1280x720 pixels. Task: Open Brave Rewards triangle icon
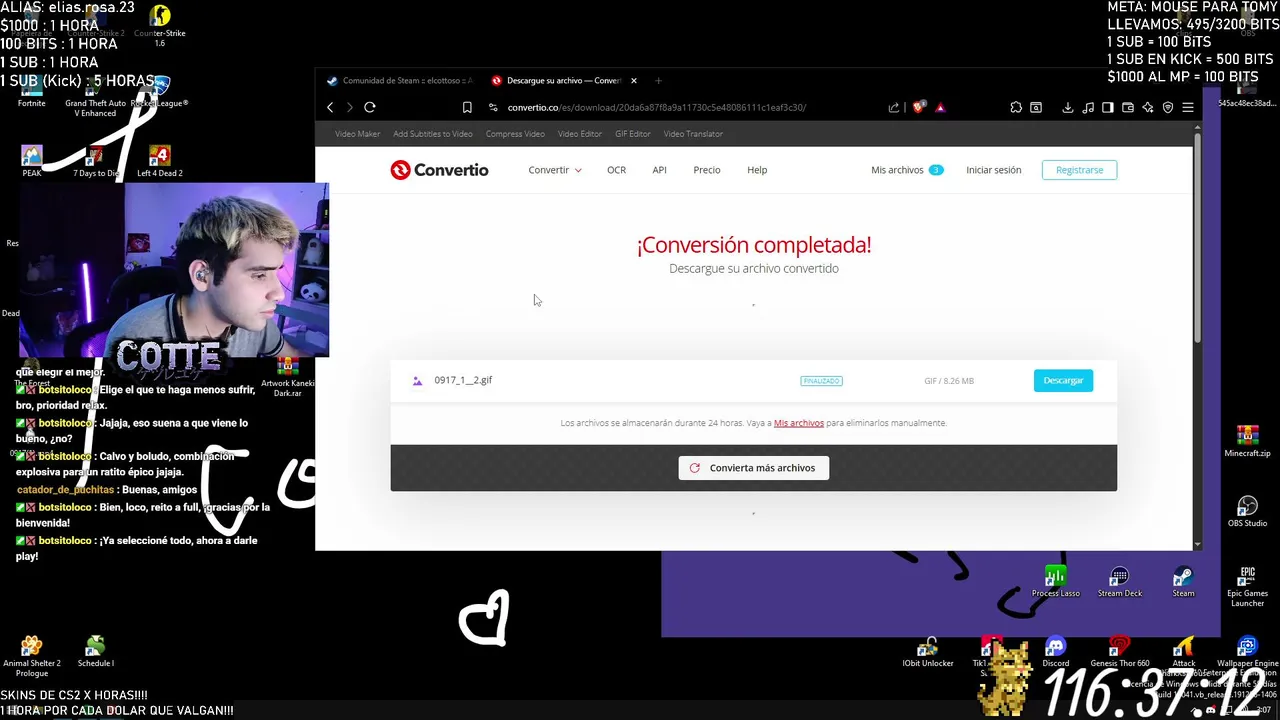pos(940,107)
